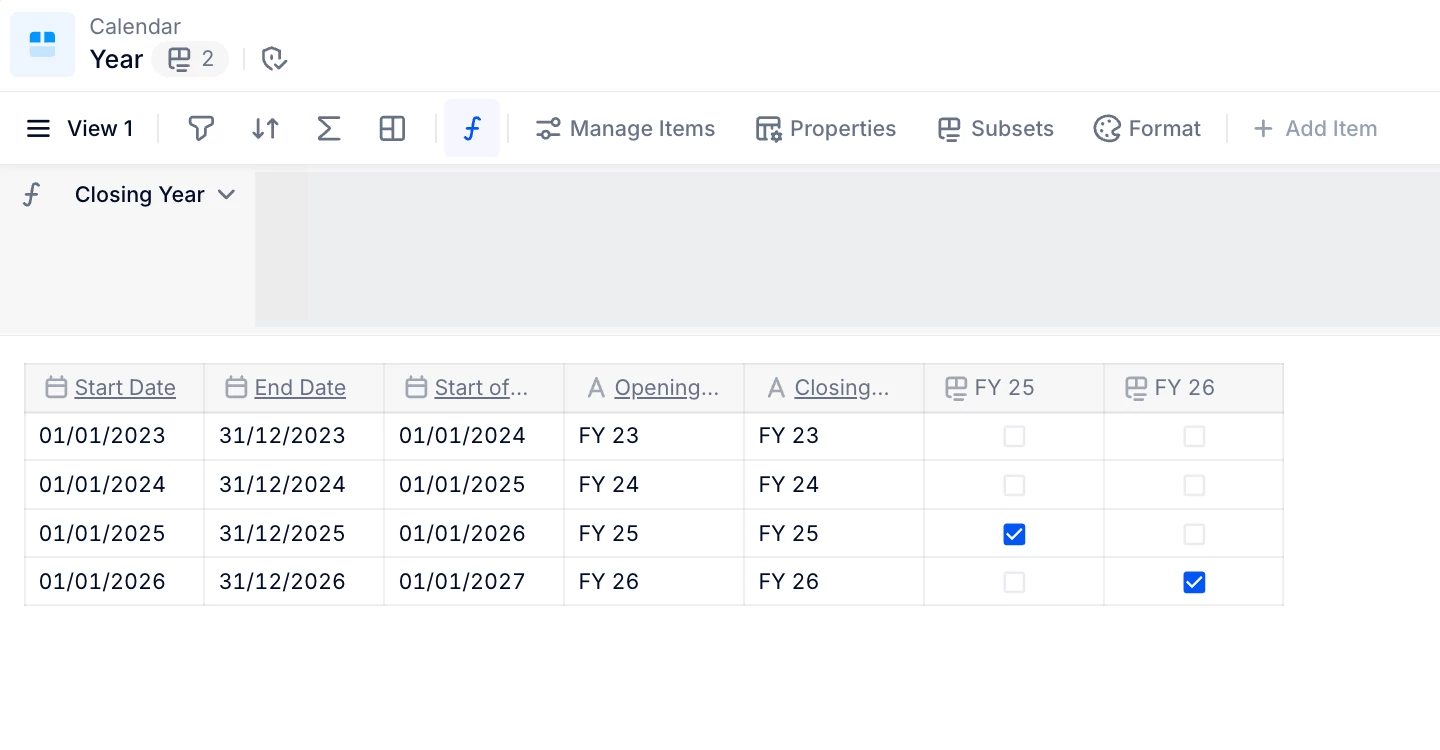This screenshot has height=750, width=1440.
Task: Click the filter funnel icon
Action: pos(201,129)
